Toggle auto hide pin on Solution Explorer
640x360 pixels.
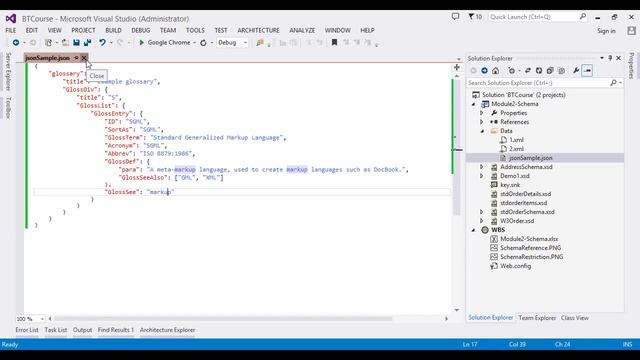click(x=610, y=58)
